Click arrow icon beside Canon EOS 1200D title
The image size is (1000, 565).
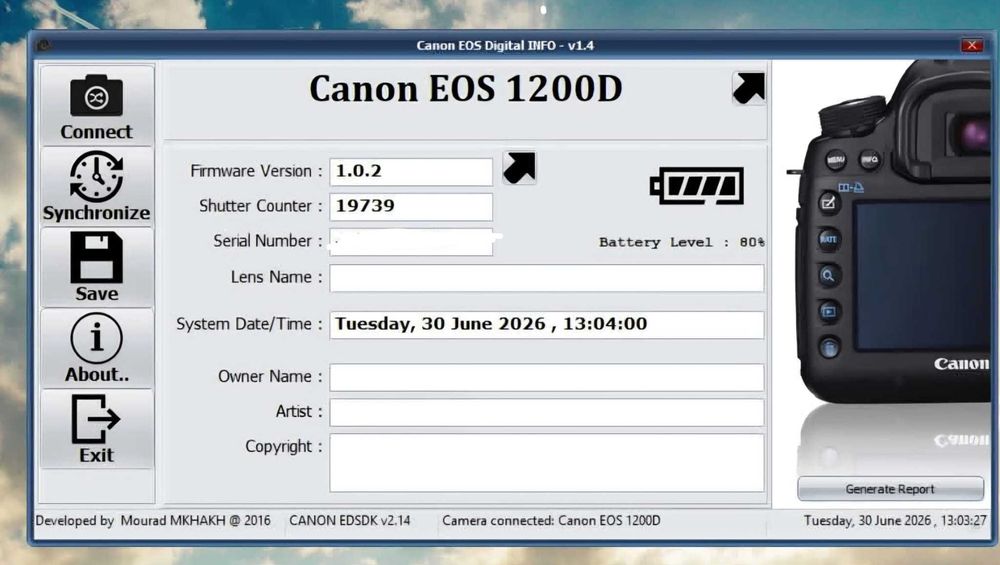(x=749, y=88)
